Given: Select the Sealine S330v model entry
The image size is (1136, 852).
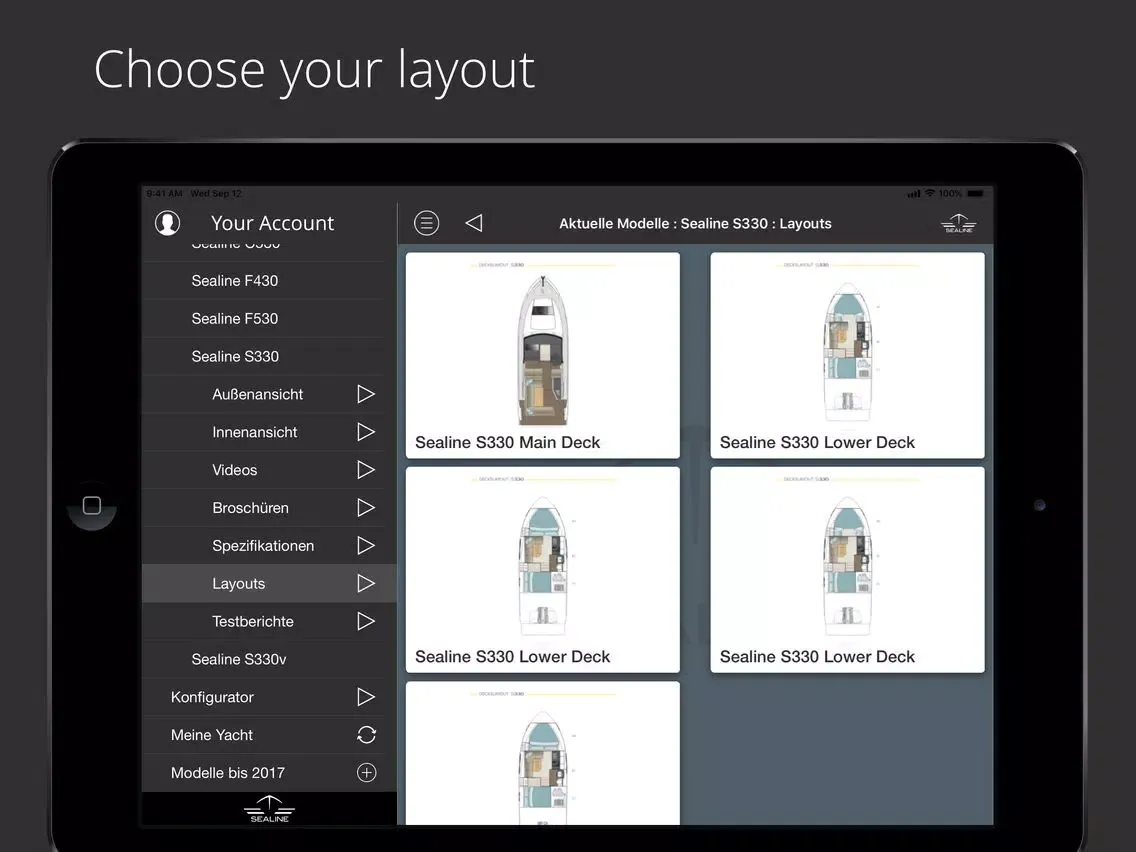Looking at the screenshot, I should (x=239, y=659).
